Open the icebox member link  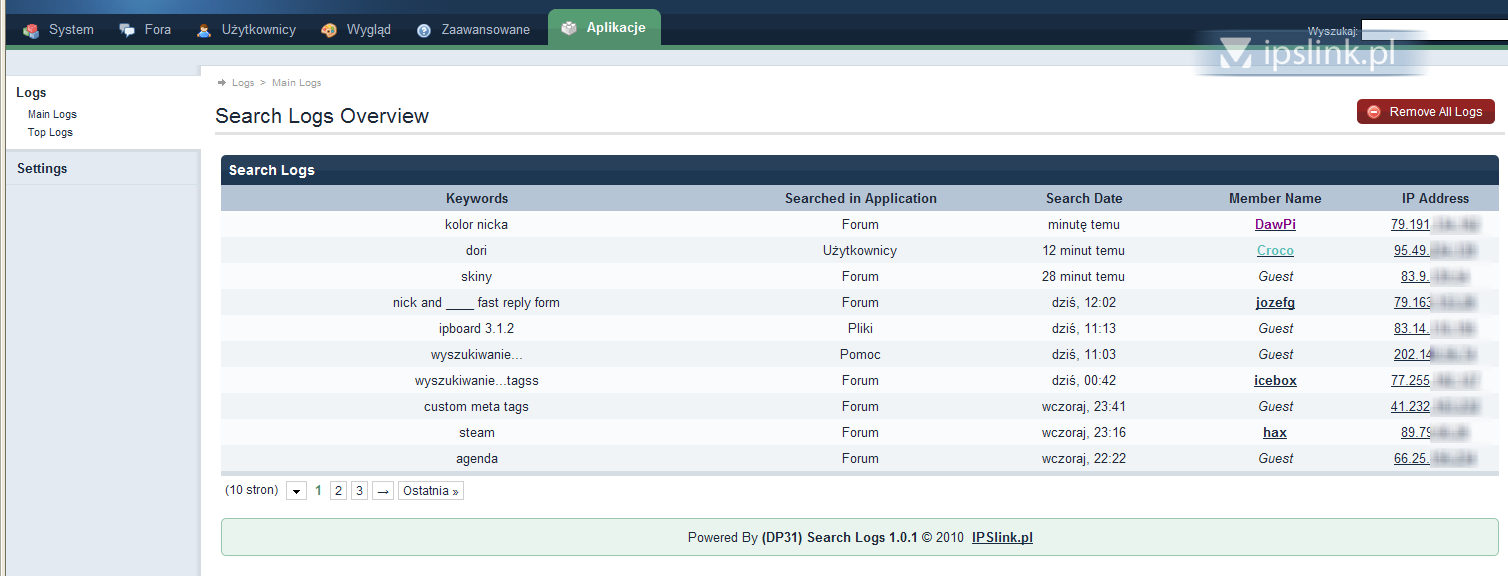1275,381
